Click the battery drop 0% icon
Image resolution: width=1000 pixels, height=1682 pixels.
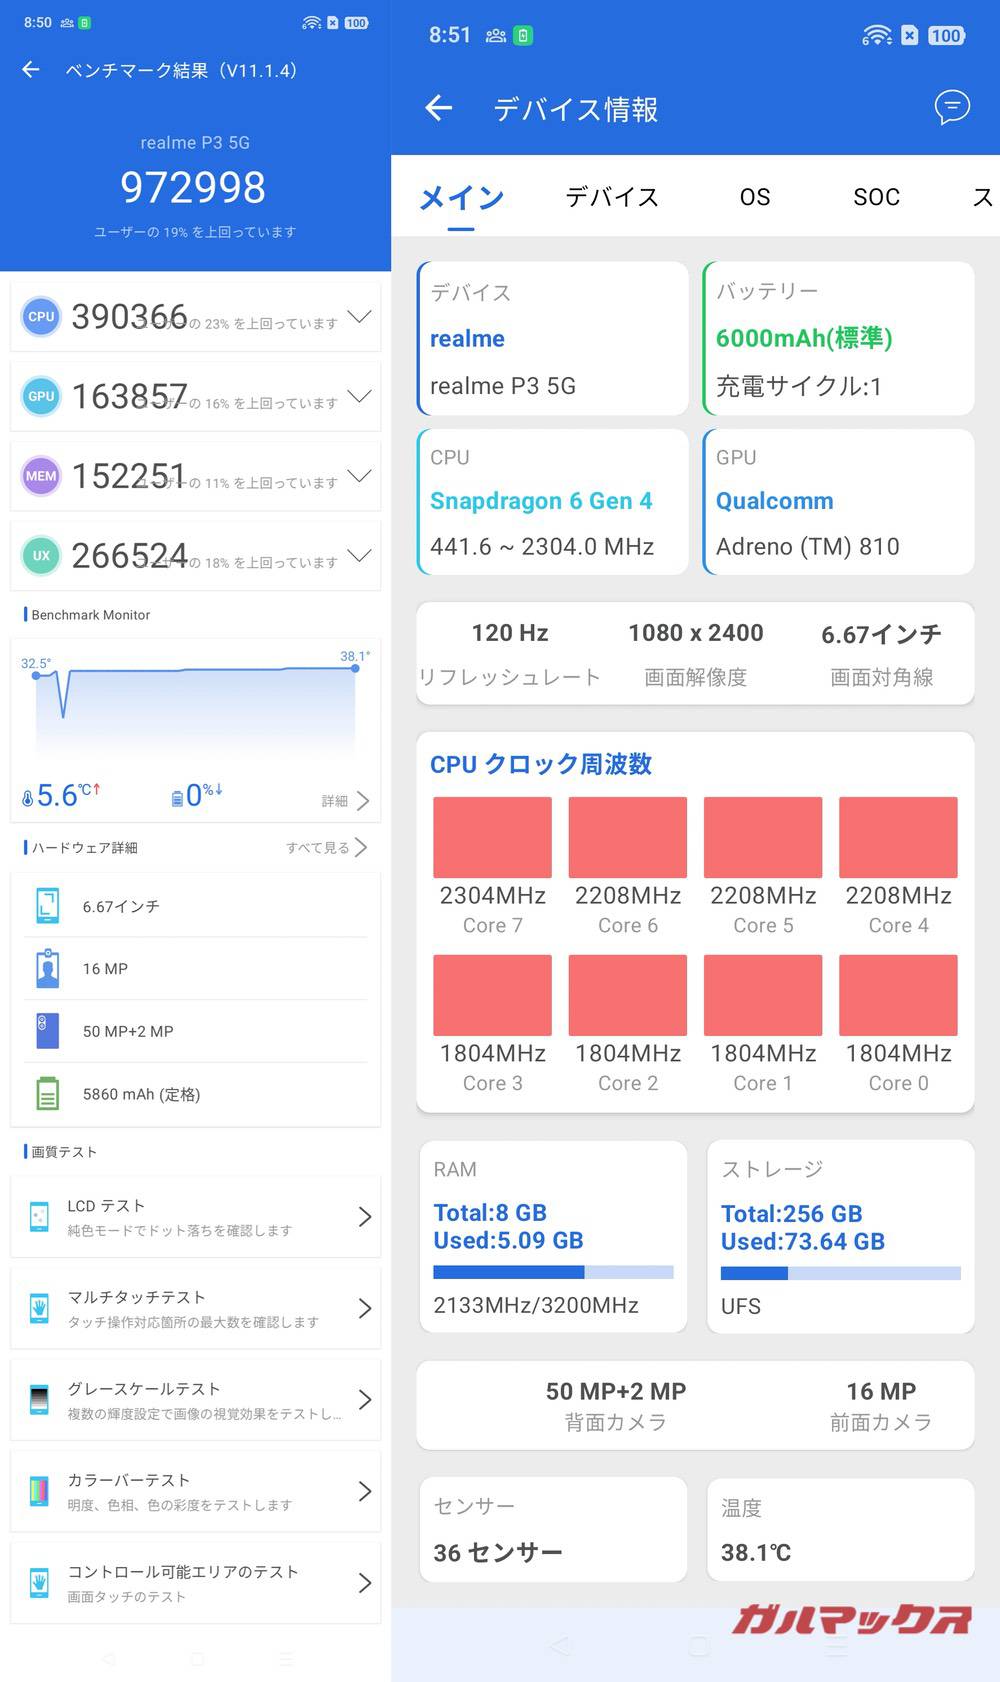point(177,797)
